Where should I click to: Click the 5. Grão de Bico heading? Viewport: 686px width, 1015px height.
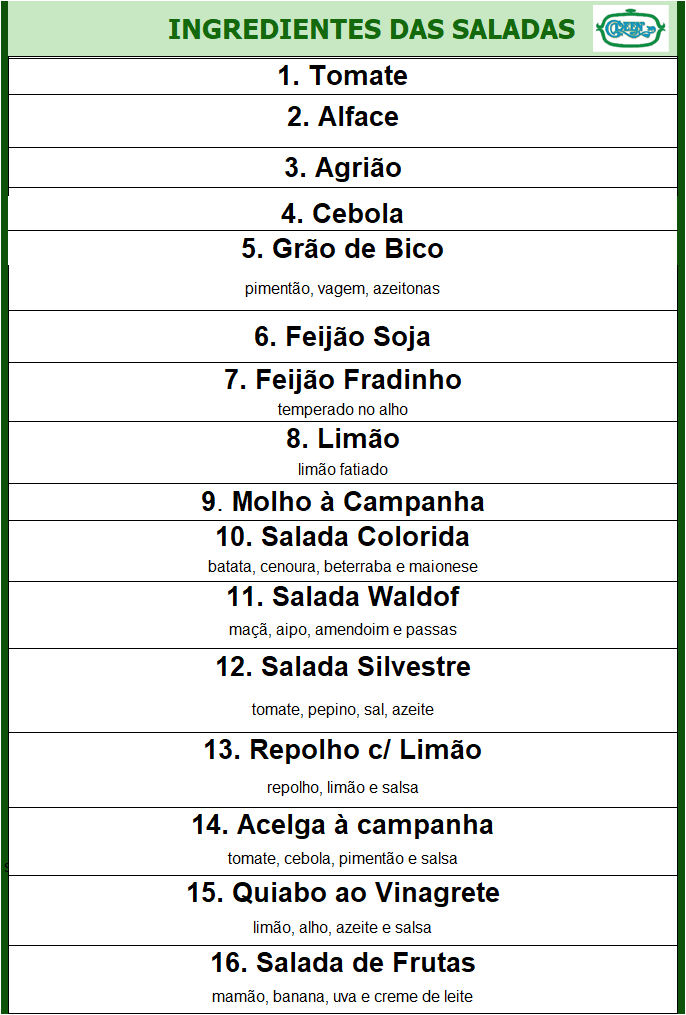point(342,249)
